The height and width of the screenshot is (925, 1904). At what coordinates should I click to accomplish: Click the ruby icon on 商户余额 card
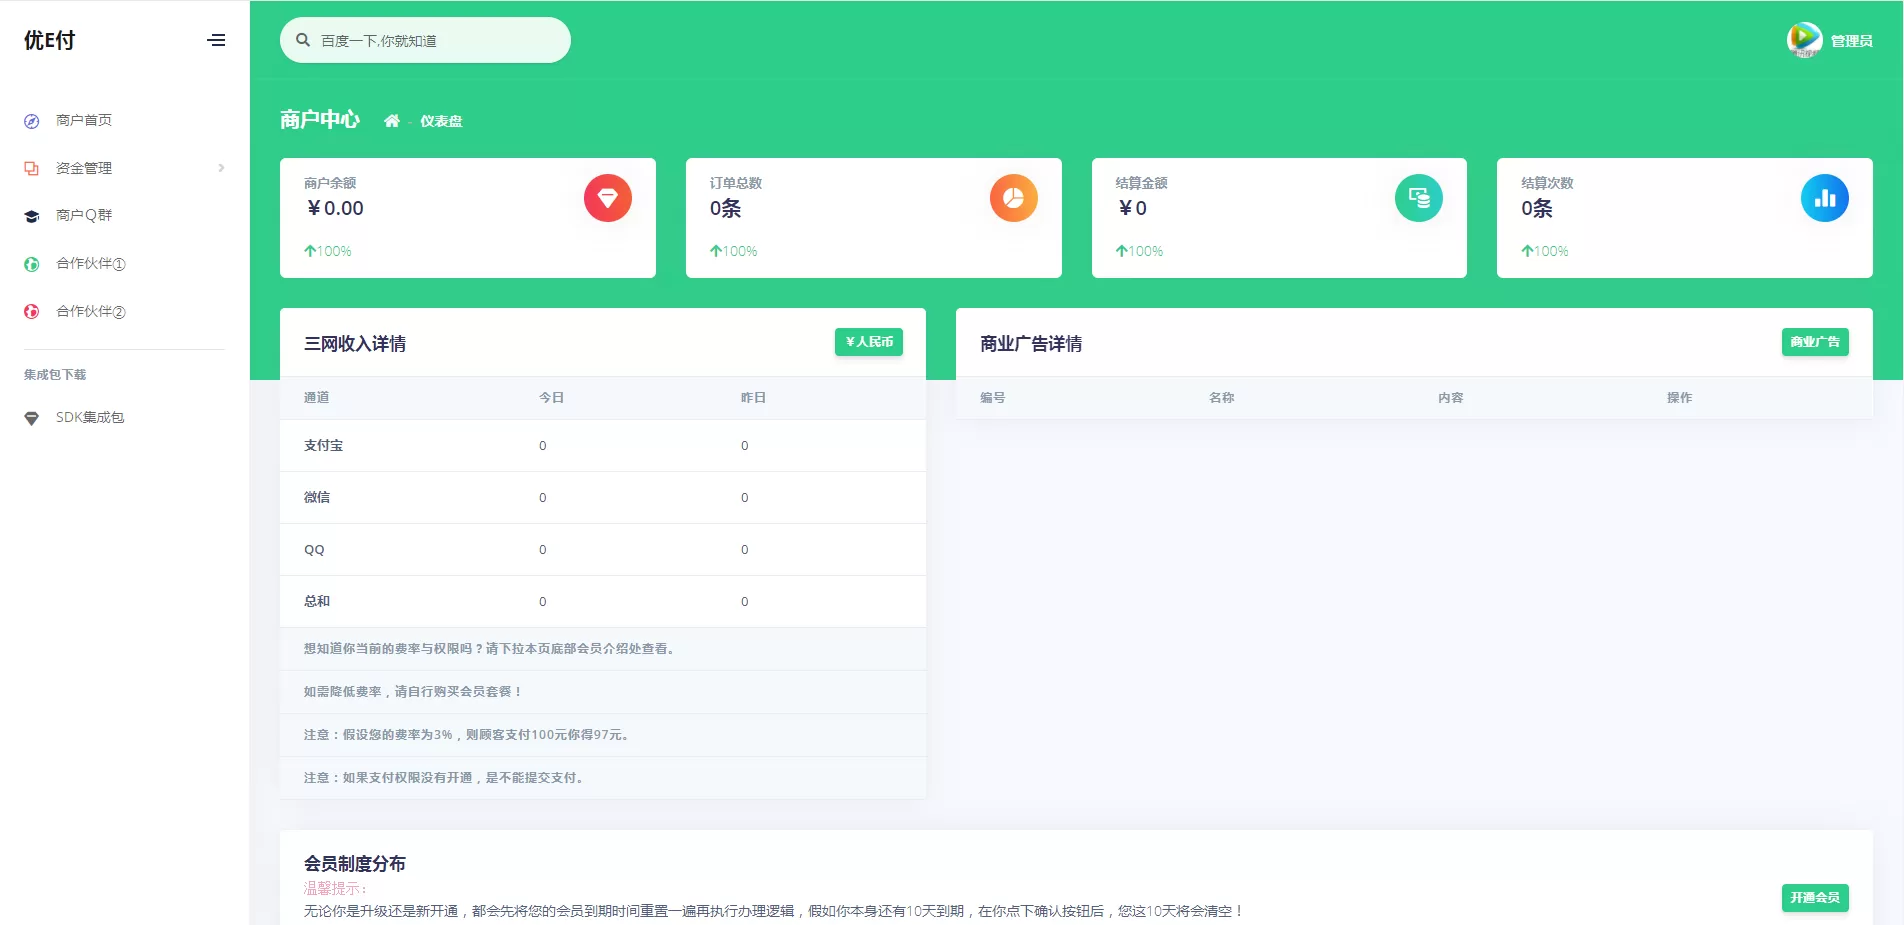point(607,198)
